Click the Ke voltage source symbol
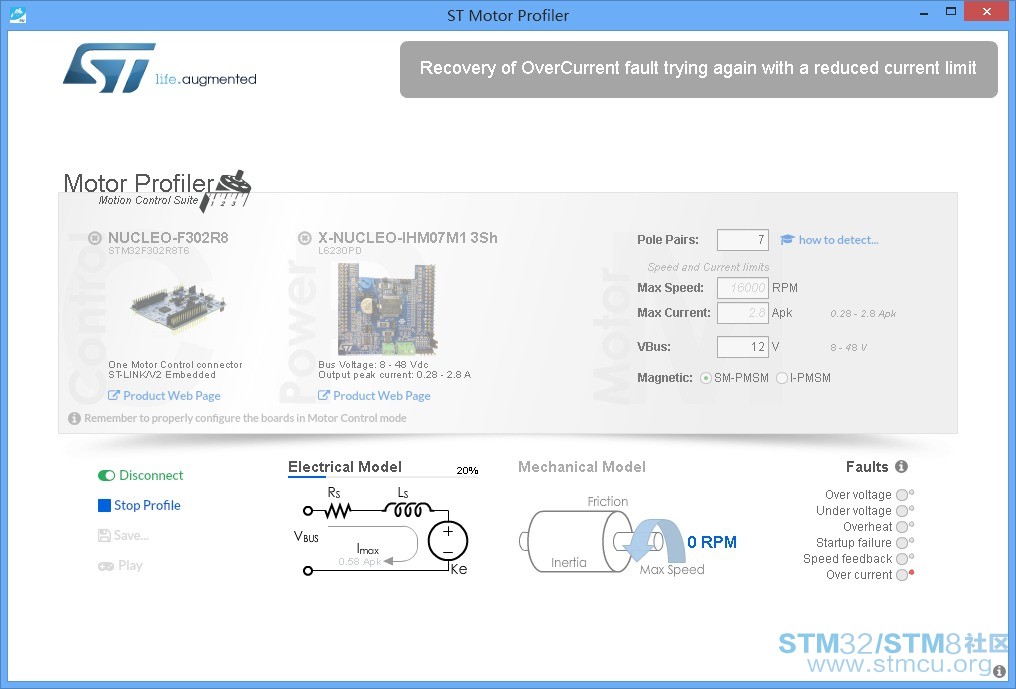 [448, 542]
